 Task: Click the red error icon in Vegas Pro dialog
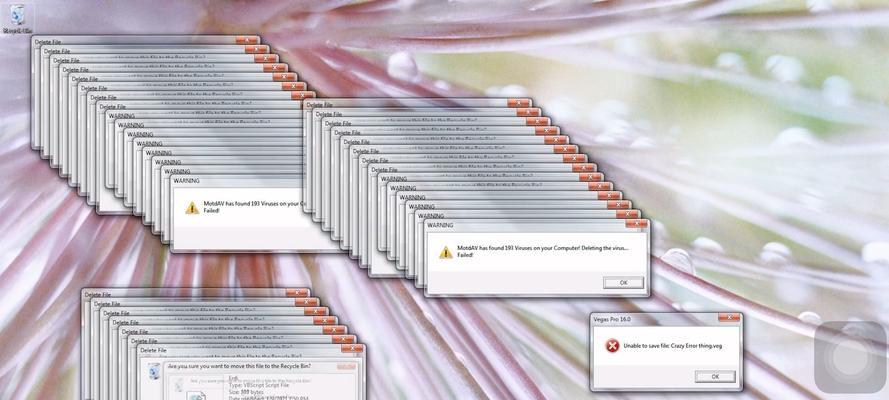(x=611, y=345)
